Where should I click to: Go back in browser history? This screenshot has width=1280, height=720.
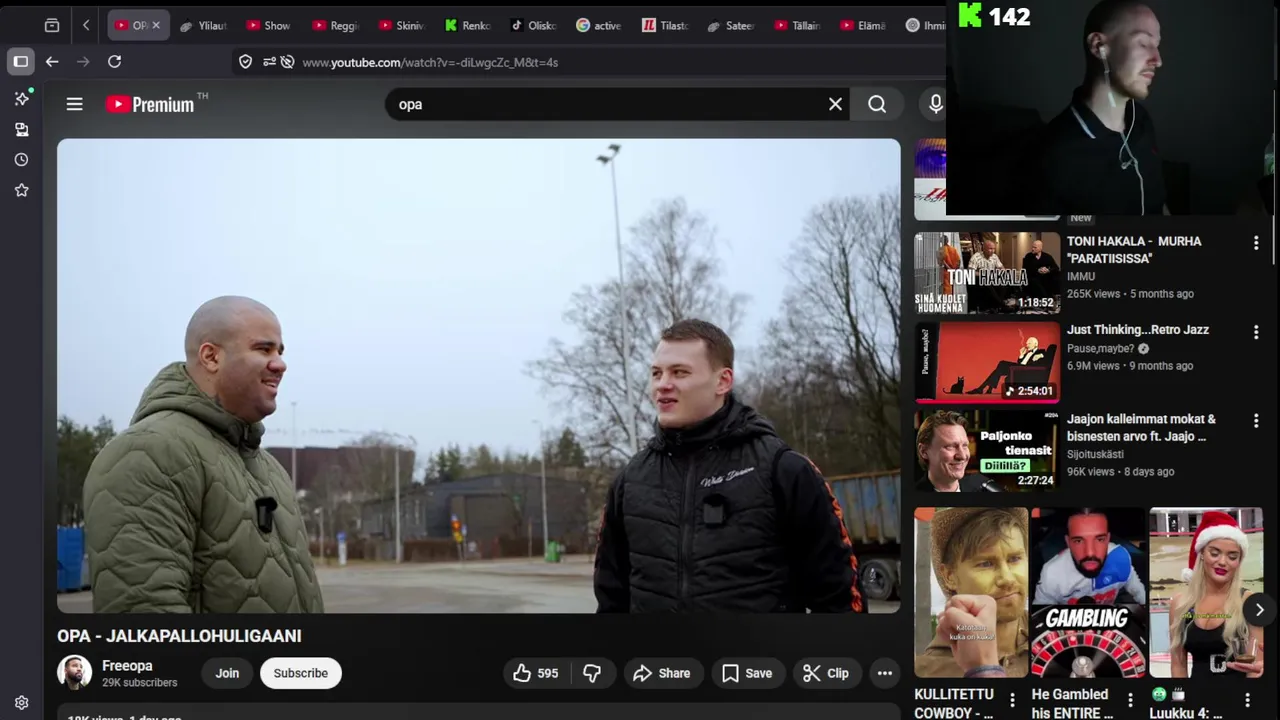(52, 62)
